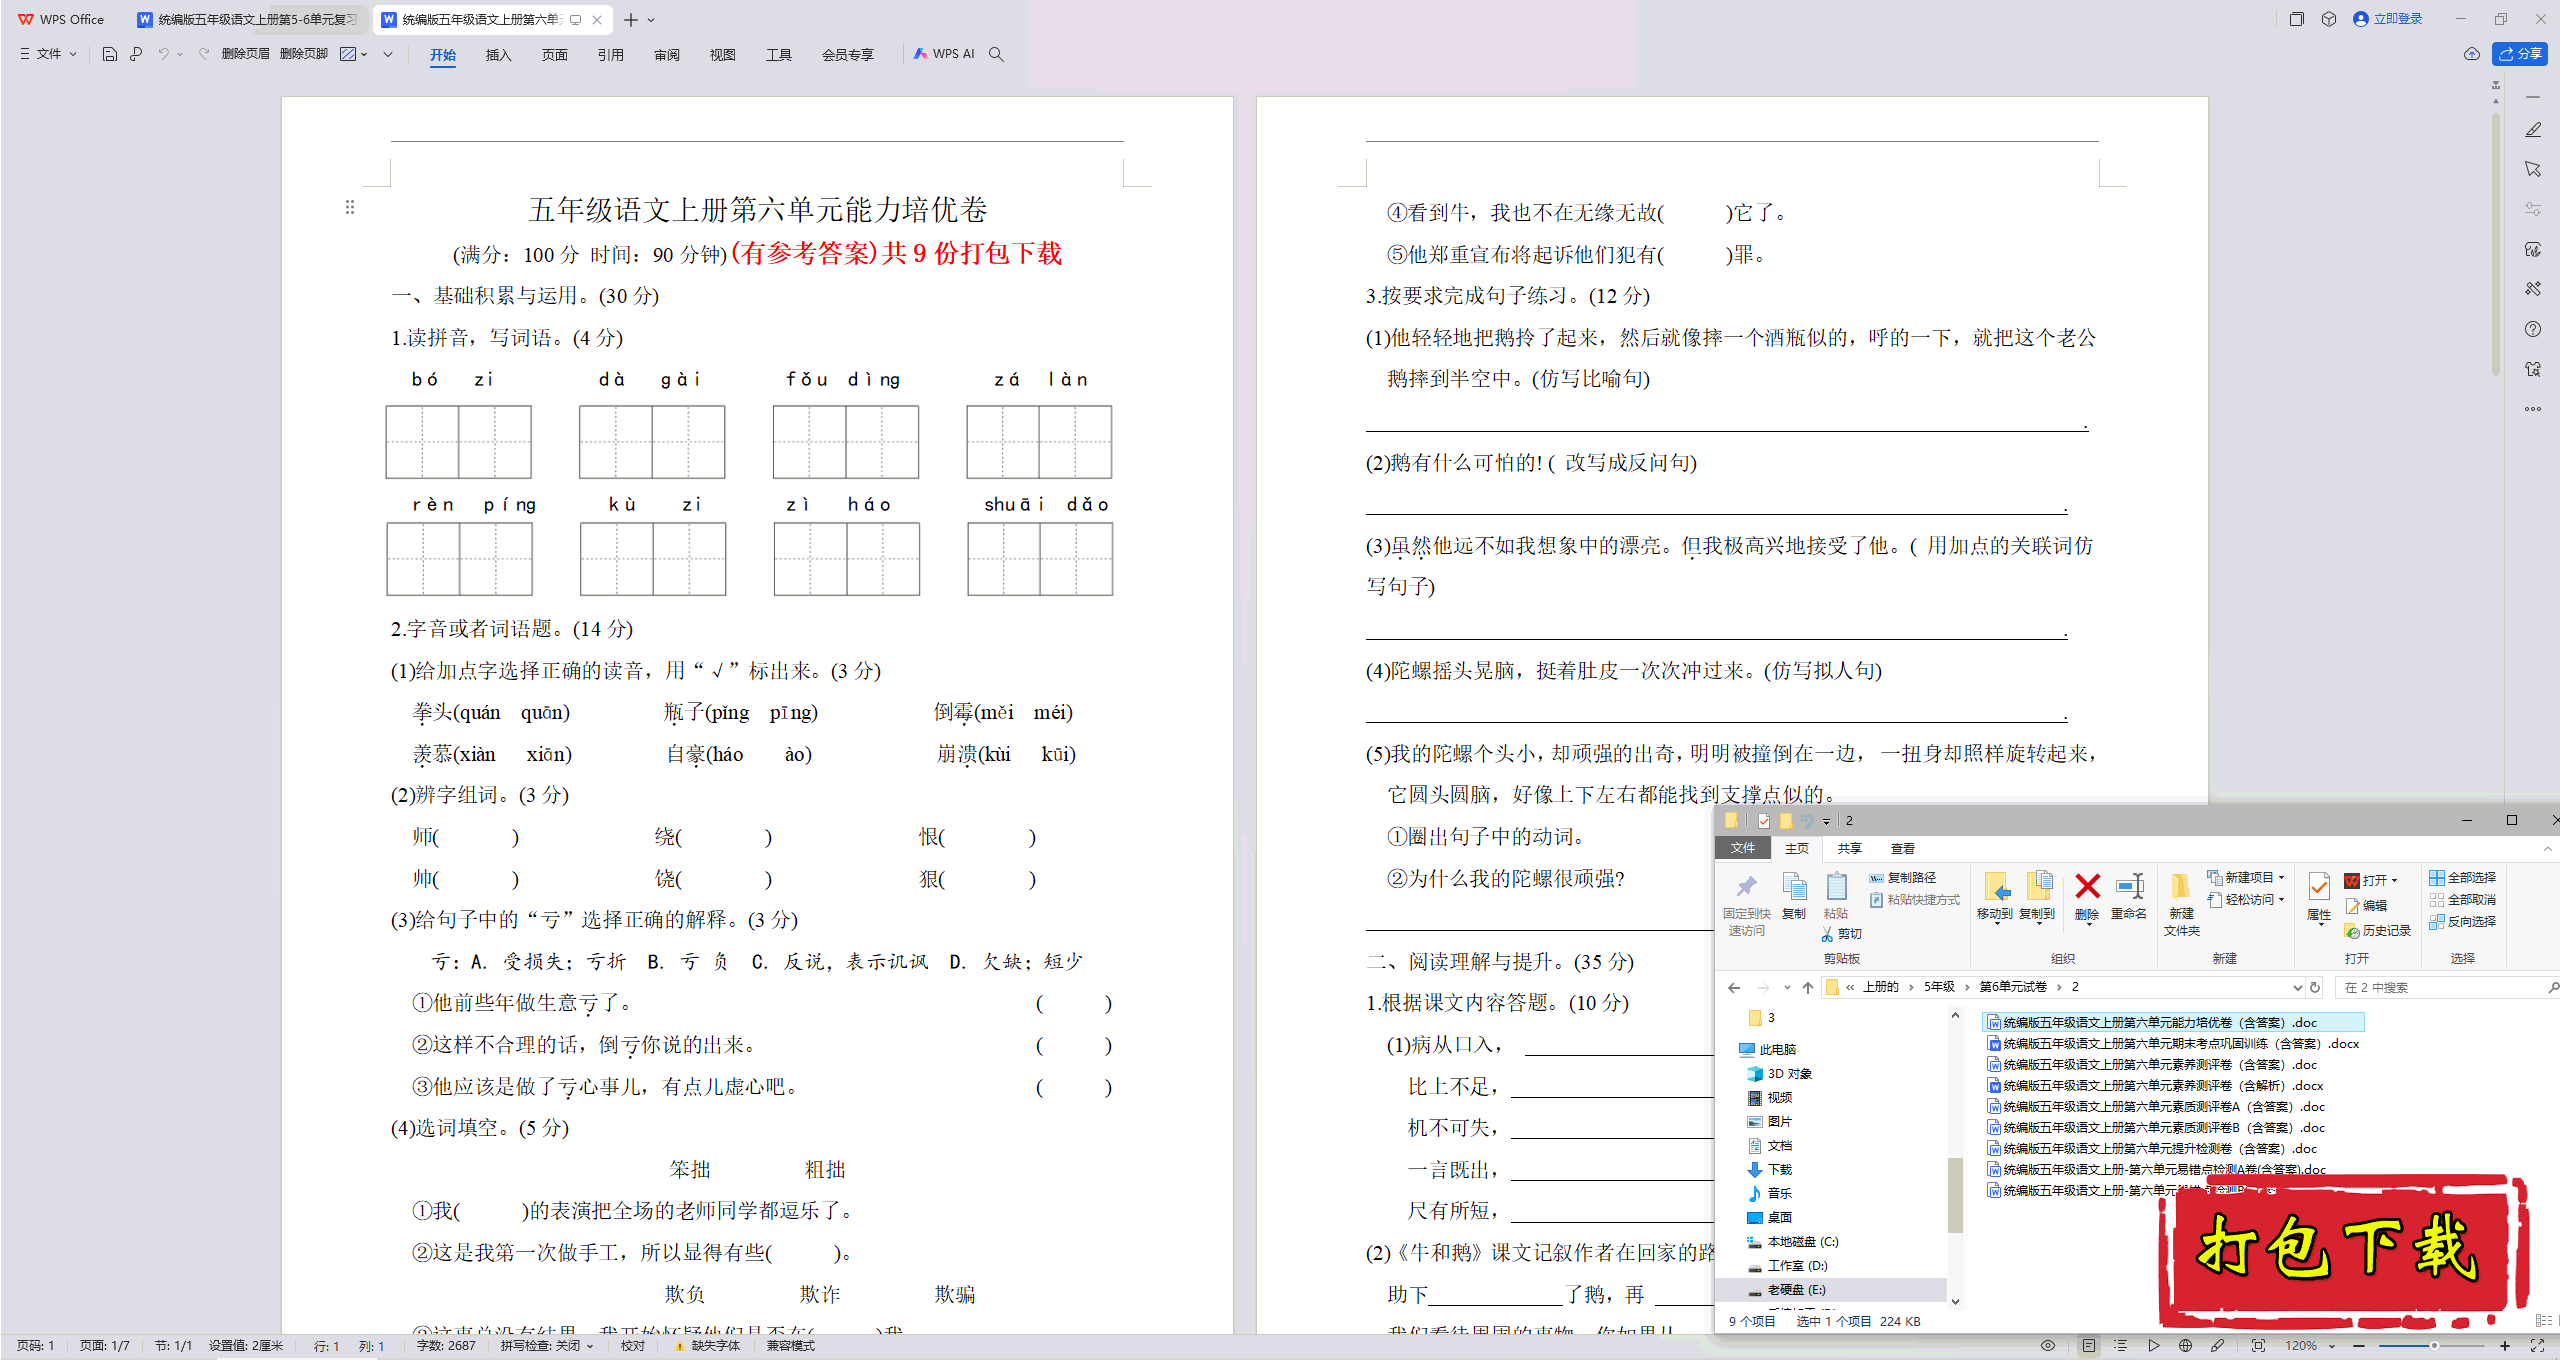Click the zoom out minus button
2560x1360 pixels.
pos(2359,1346)
